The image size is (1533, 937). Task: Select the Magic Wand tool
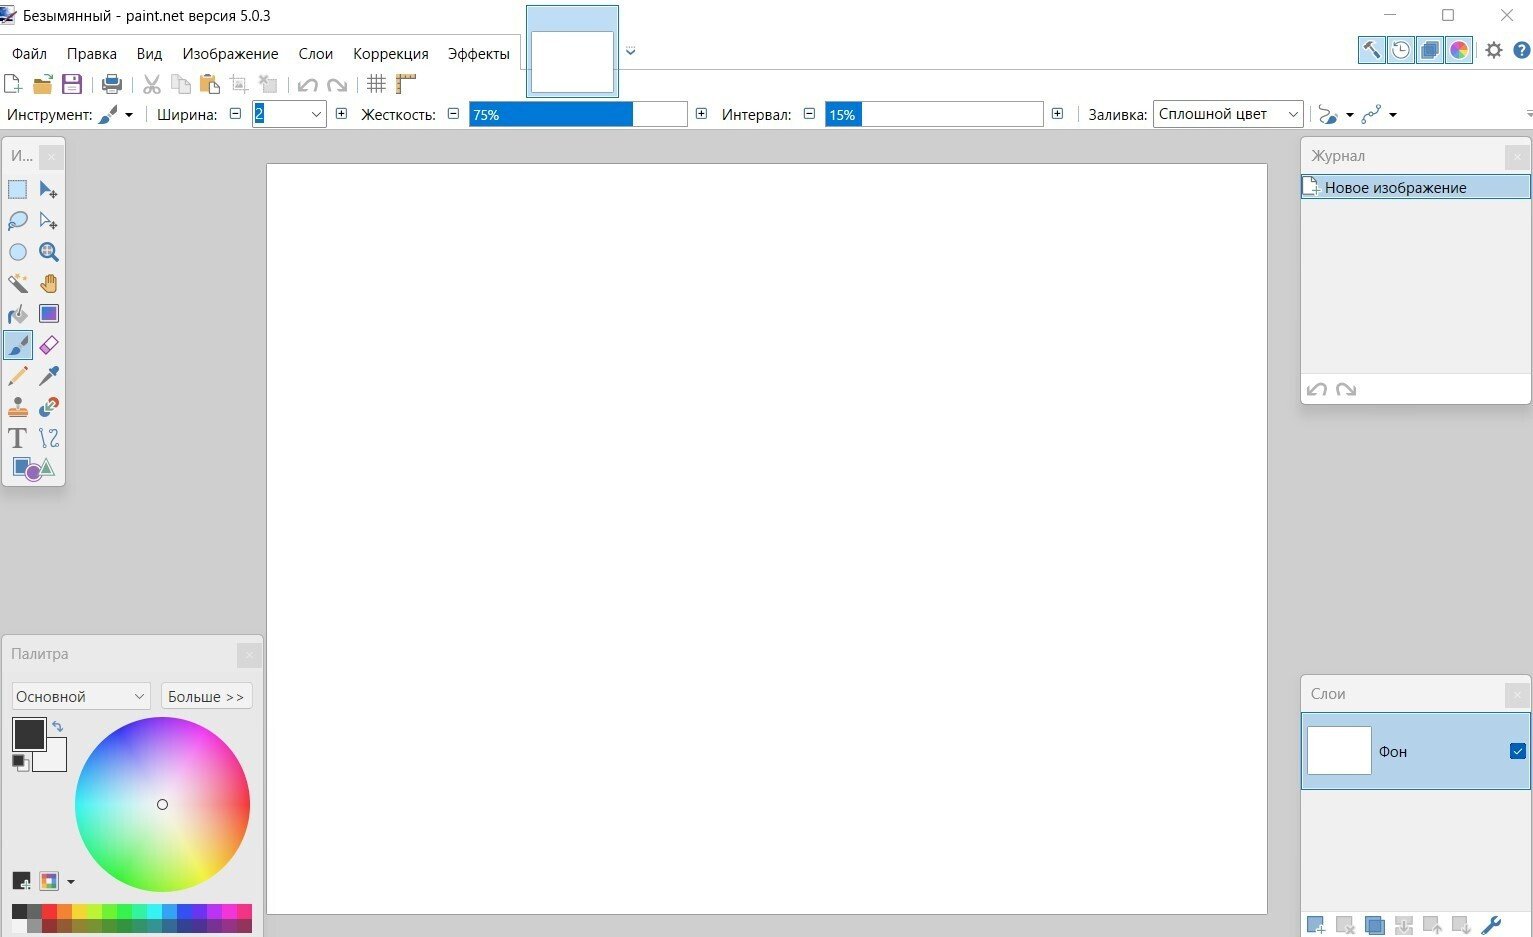click(18, 283)
